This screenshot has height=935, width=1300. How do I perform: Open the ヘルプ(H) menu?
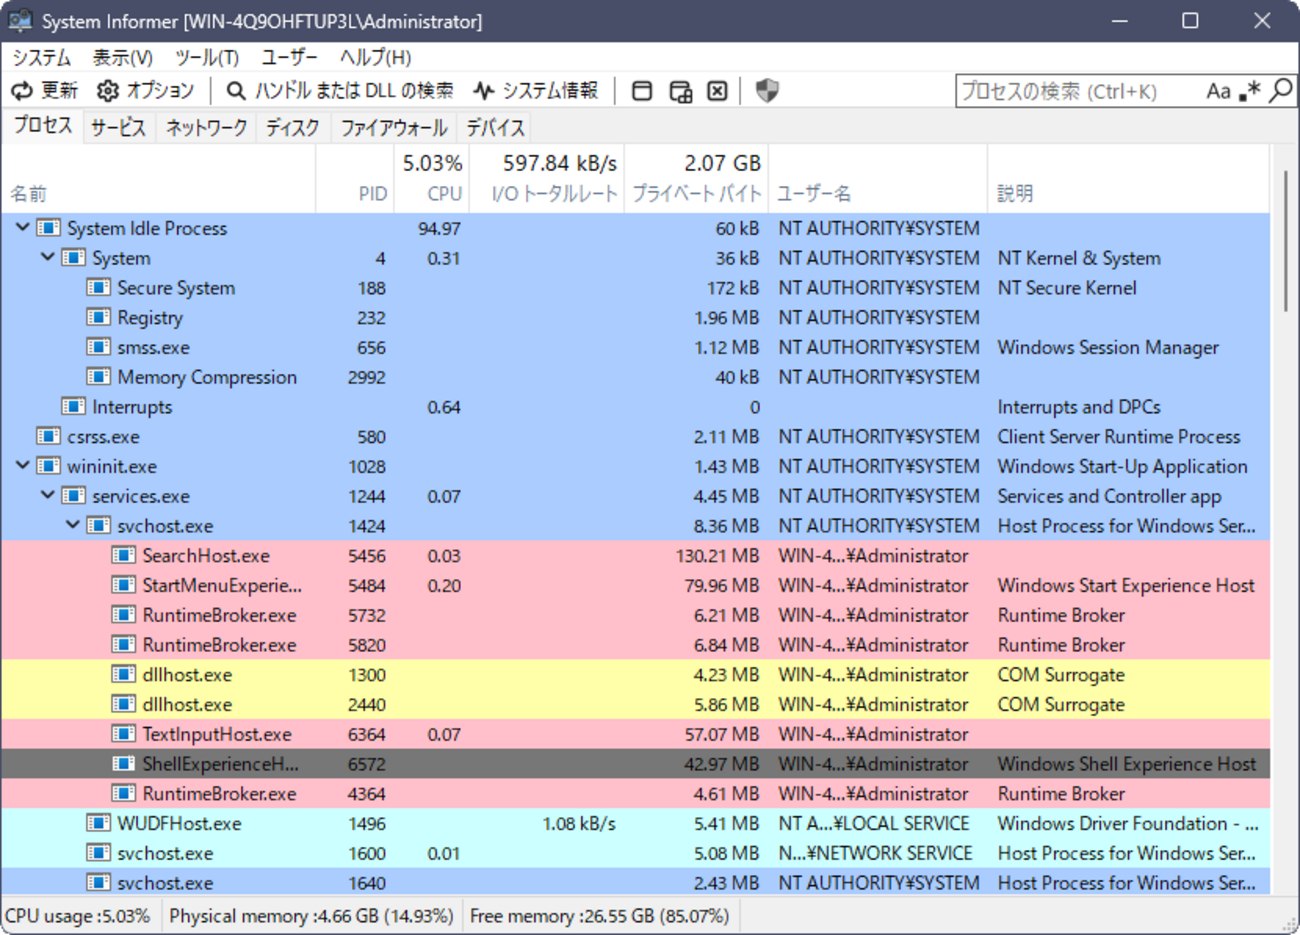tap(375, 57)
